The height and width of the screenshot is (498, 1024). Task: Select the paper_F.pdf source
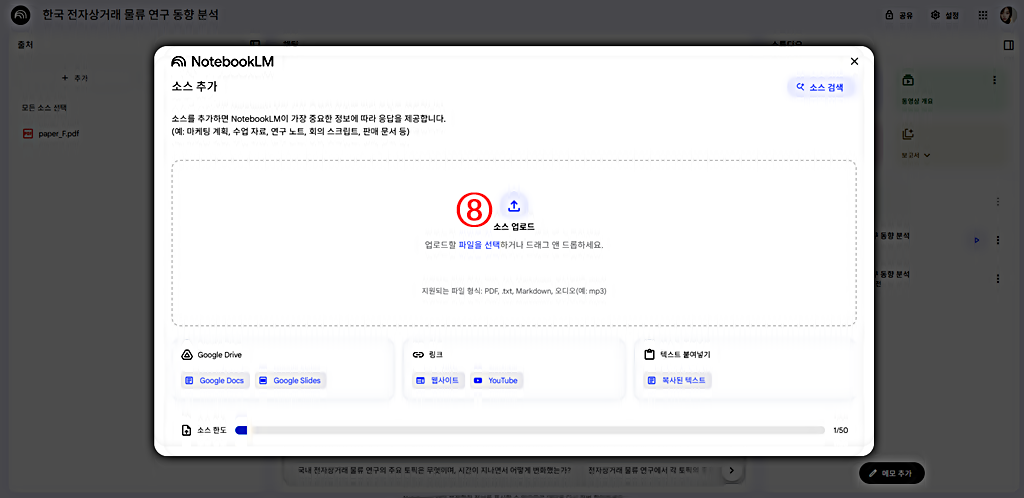click(59, 134)
